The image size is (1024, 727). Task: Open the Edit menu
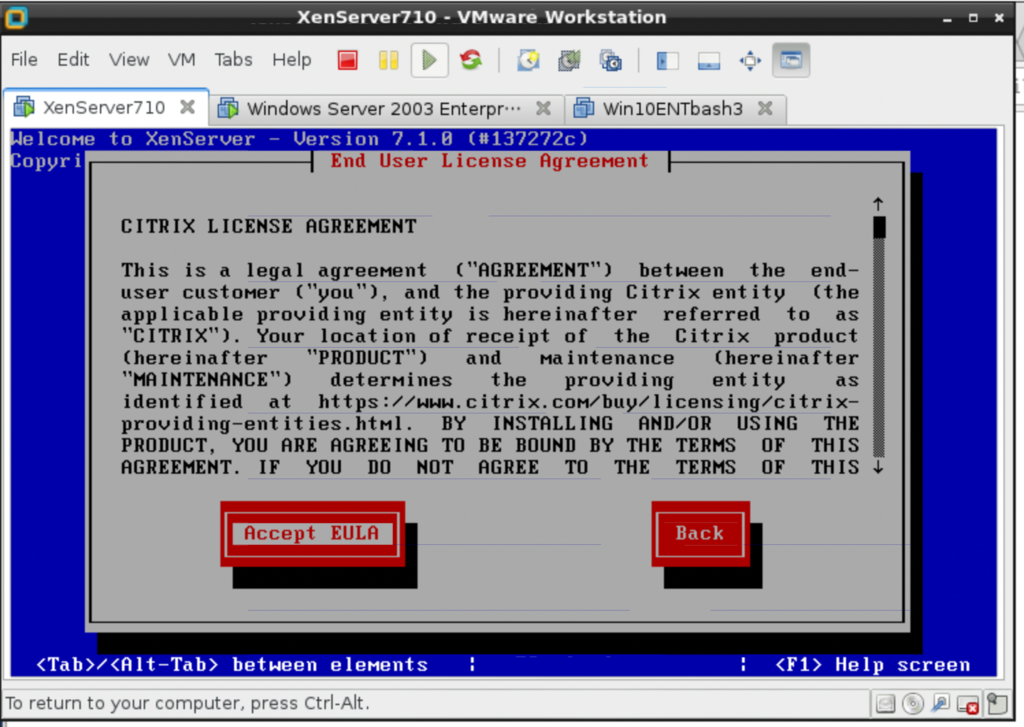point(73,59)
